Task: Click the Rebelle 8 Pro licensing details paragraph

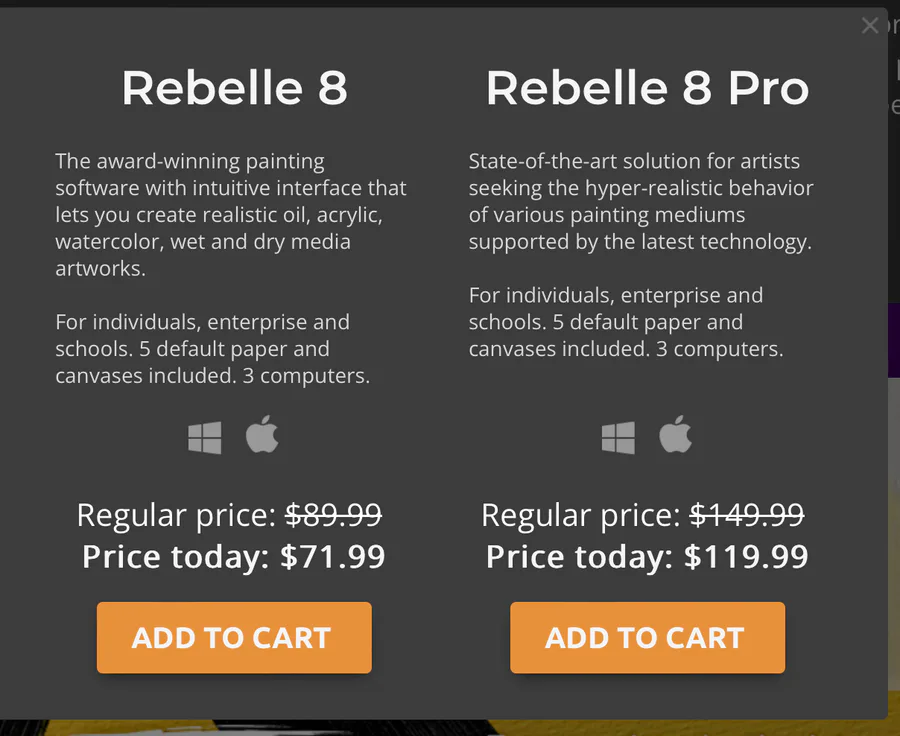Action: point(626,322)
